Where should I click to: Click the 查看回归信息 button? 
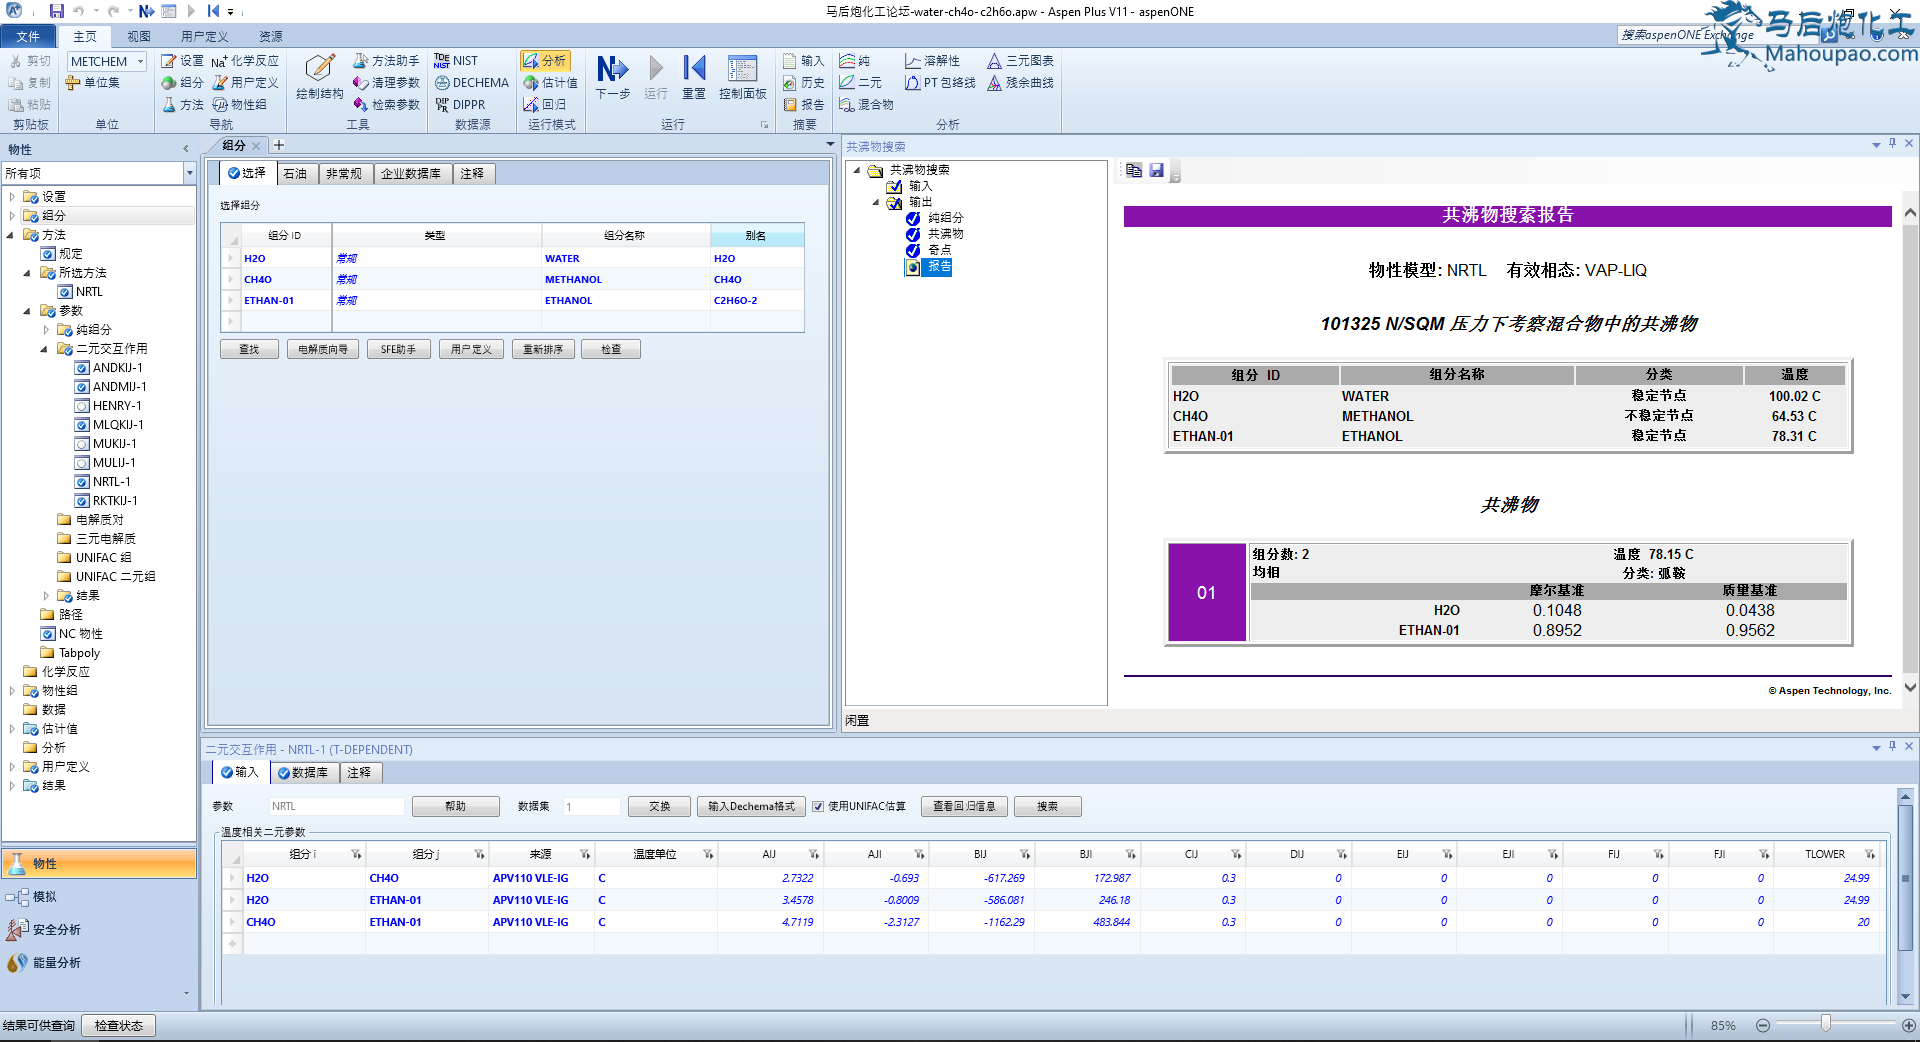tap(964, 807)
